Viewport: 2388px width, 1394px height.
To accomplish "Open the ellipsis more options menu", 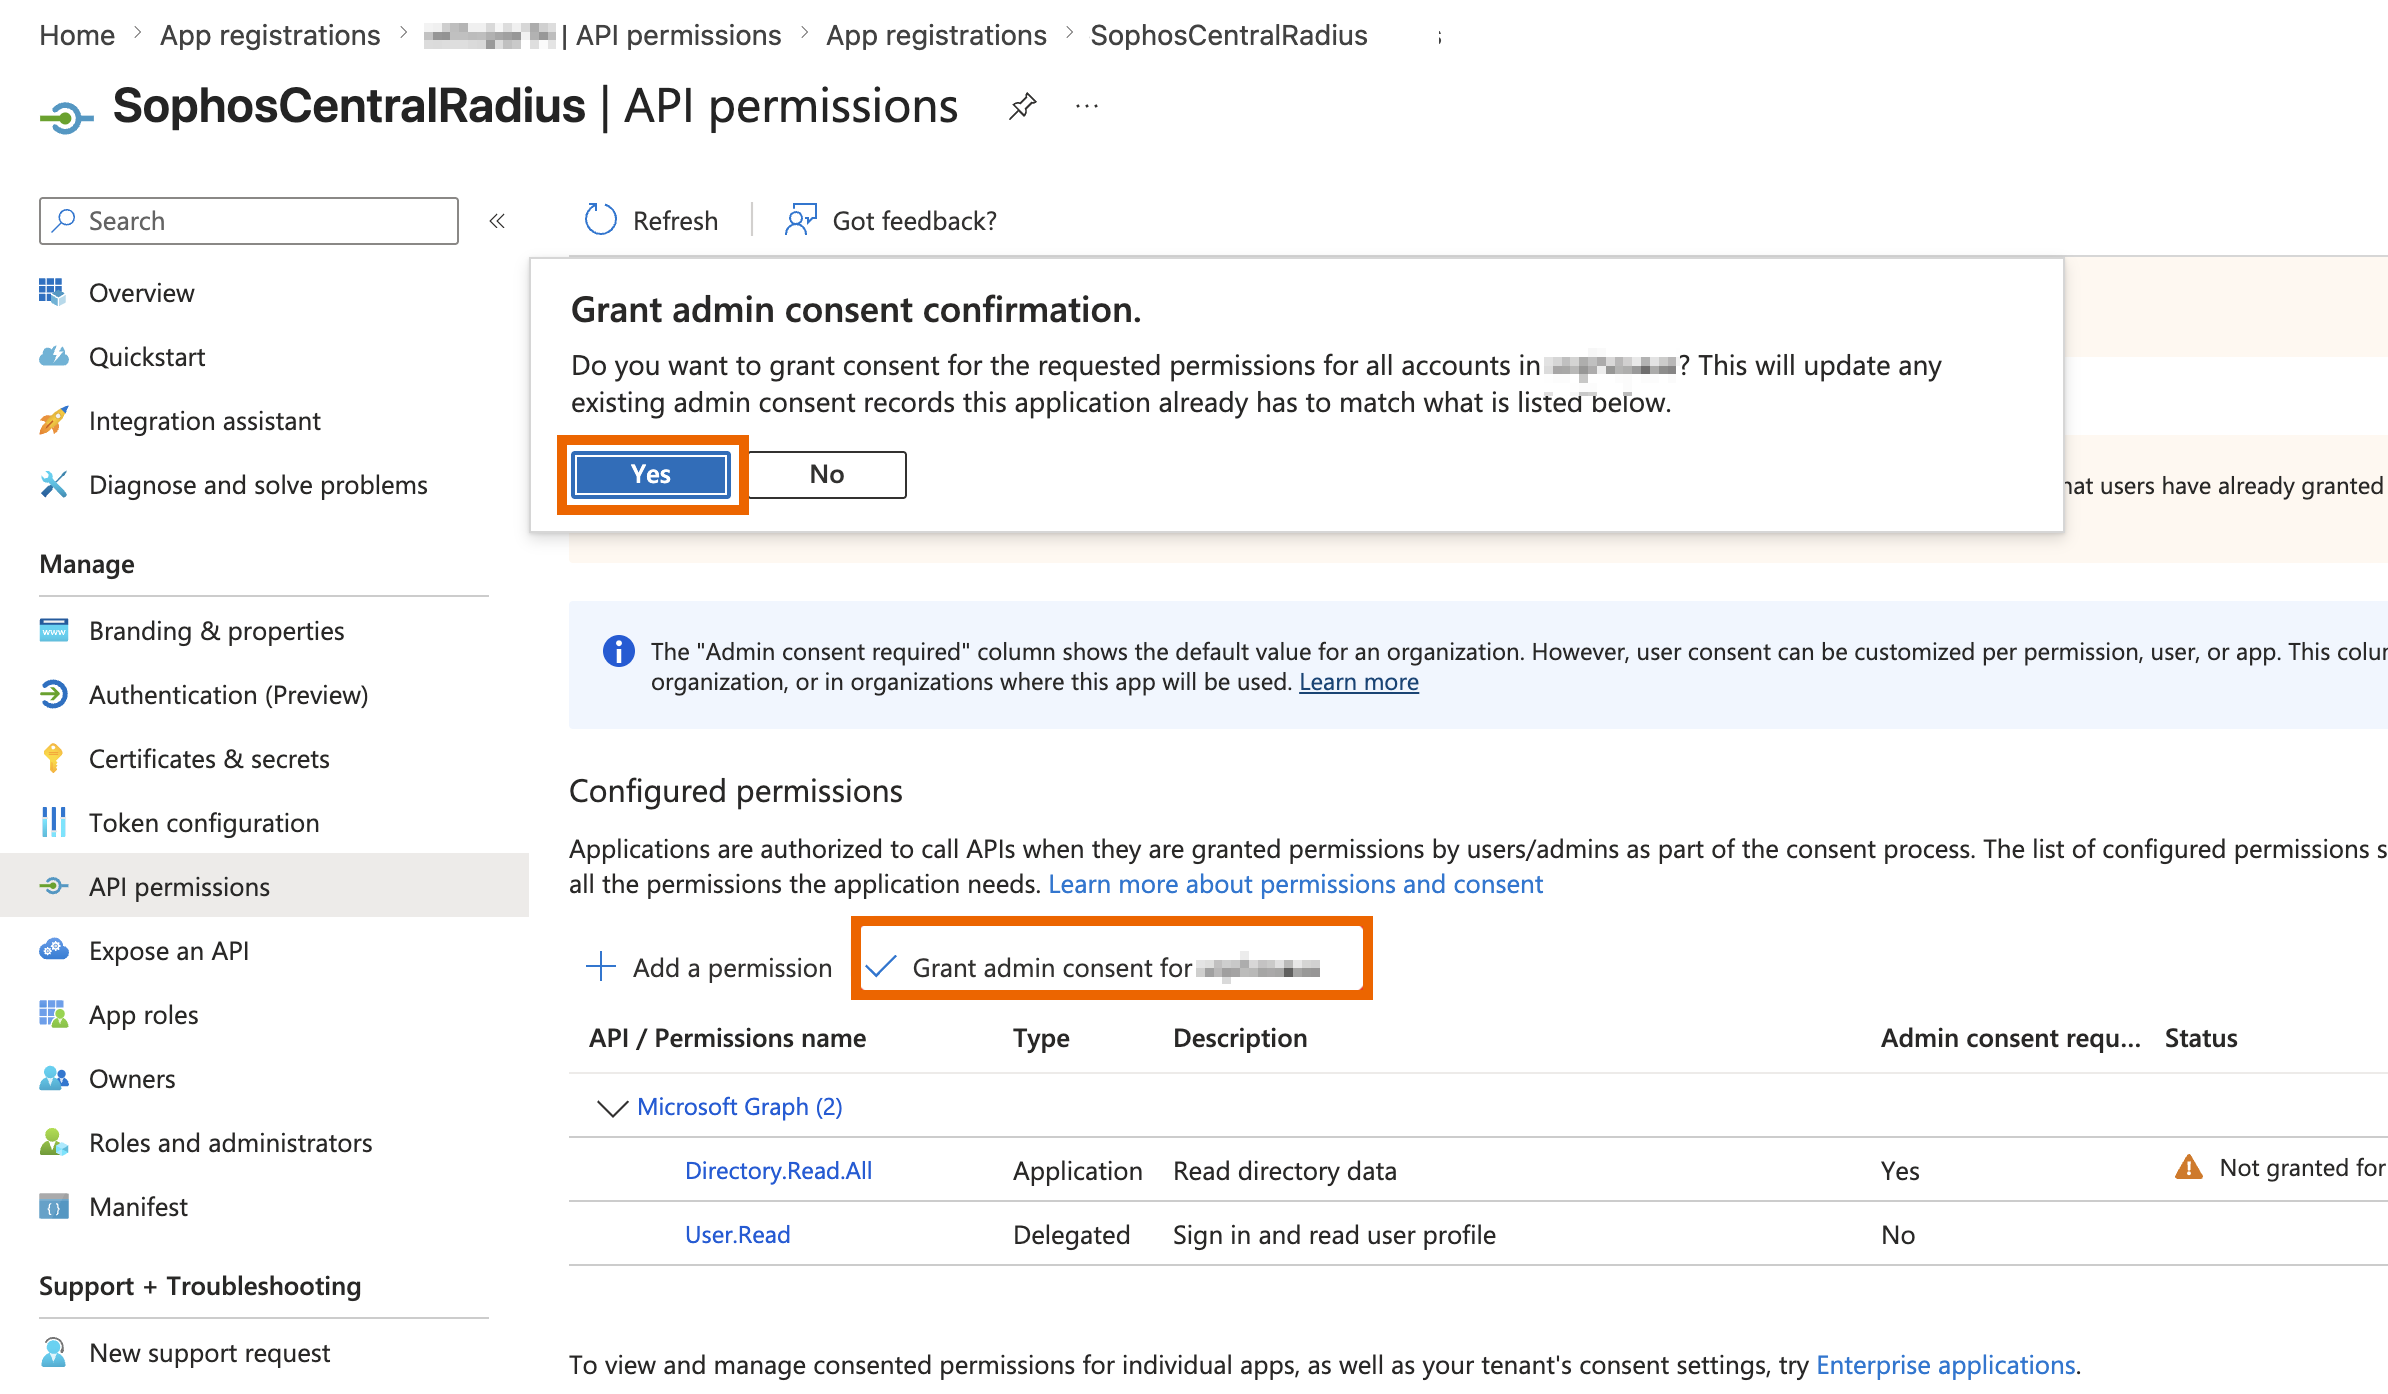I will coord(1087,106).
